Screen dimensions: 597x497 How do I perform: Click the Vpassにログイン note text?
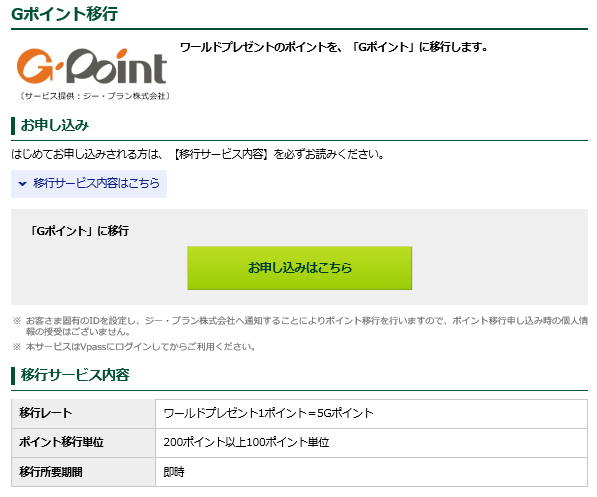click(x=140, y=347)
